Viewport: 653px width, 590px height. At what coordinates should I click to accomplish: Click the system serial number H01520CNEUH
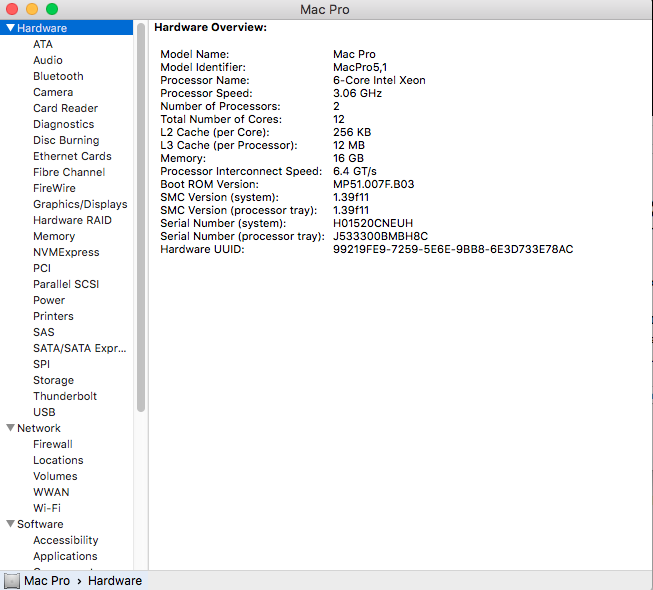point(373,223)
